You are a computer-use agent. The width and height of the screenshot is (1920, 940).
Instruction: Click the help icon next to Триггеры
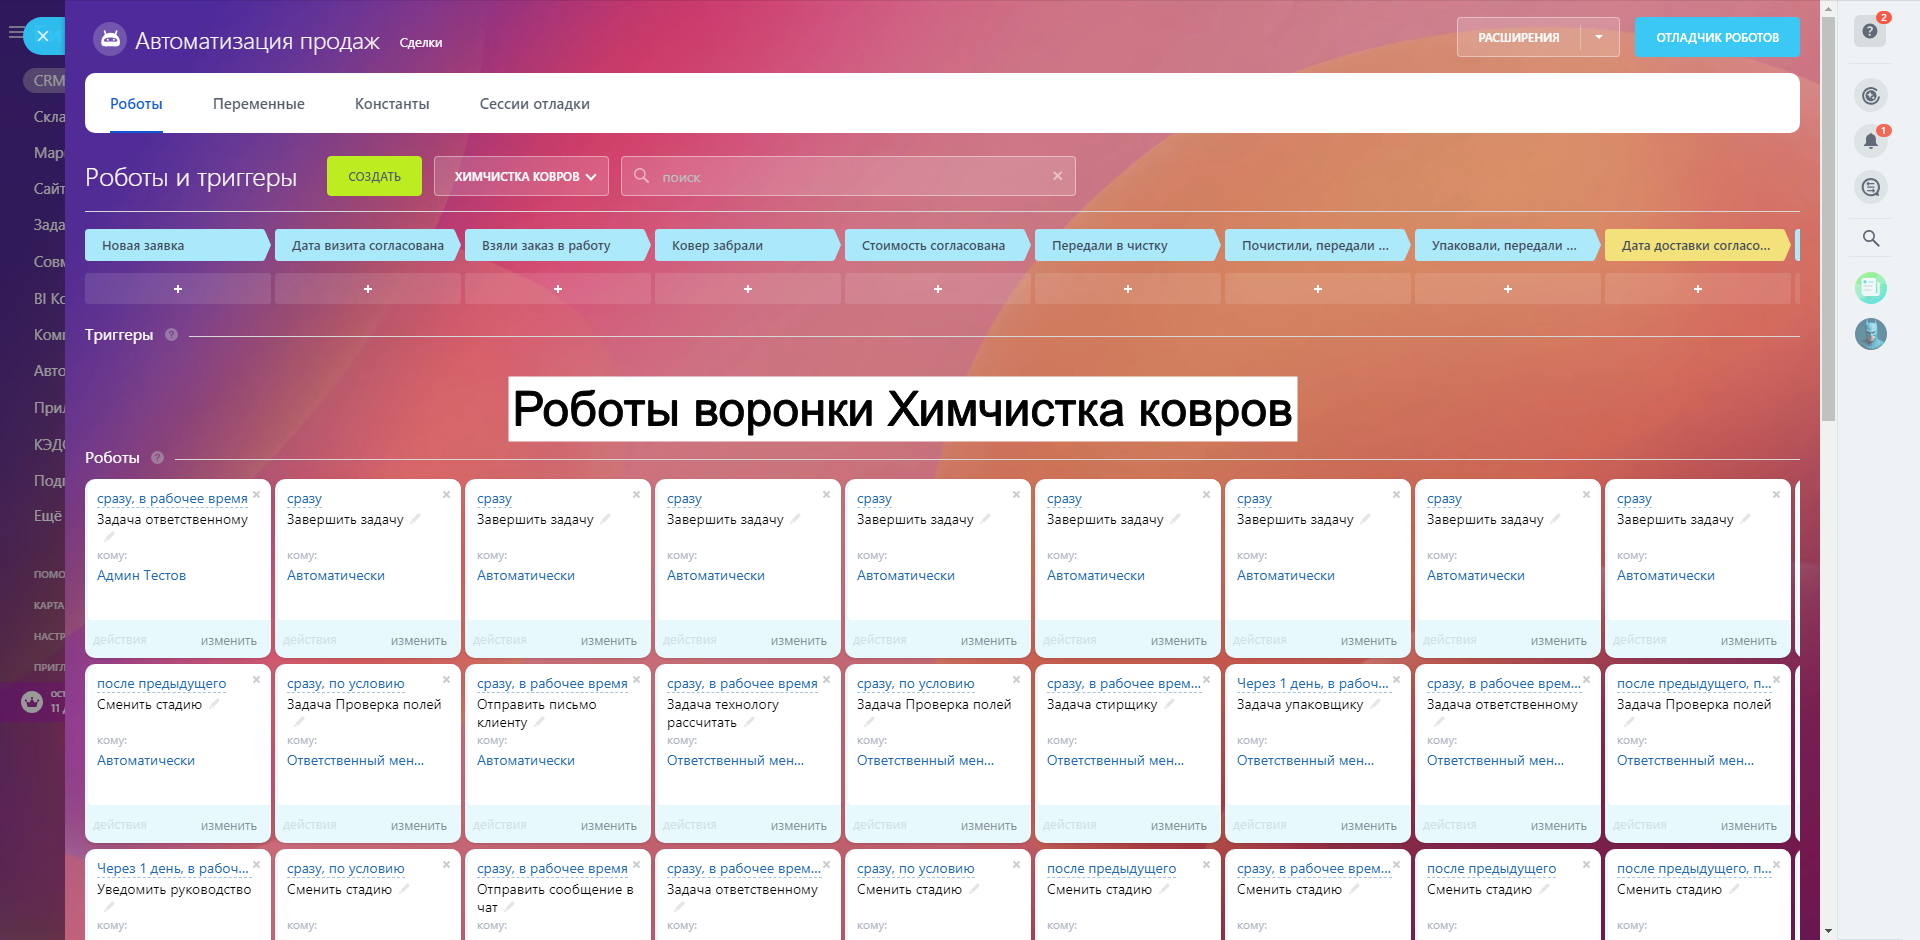[171, 335]
